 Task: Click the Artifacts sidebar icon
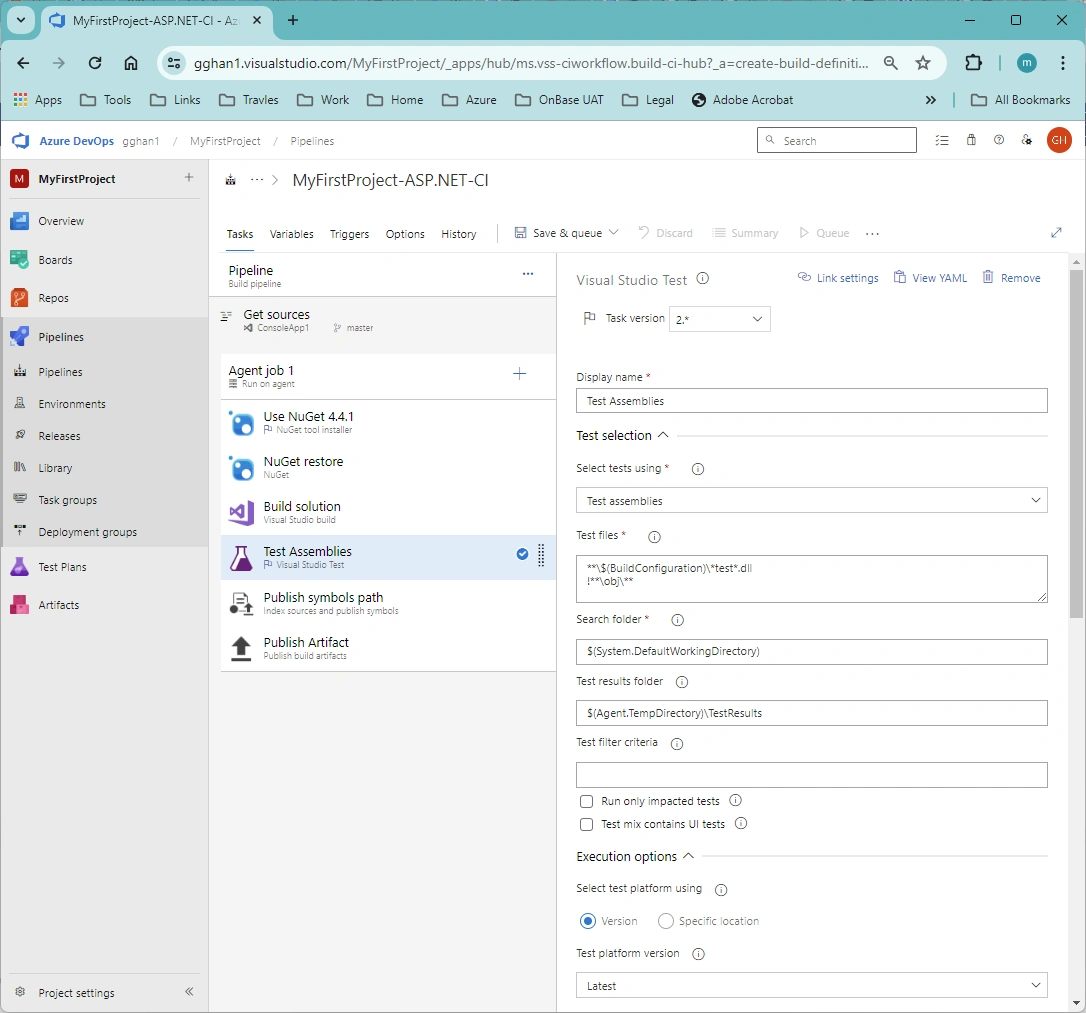19,604
